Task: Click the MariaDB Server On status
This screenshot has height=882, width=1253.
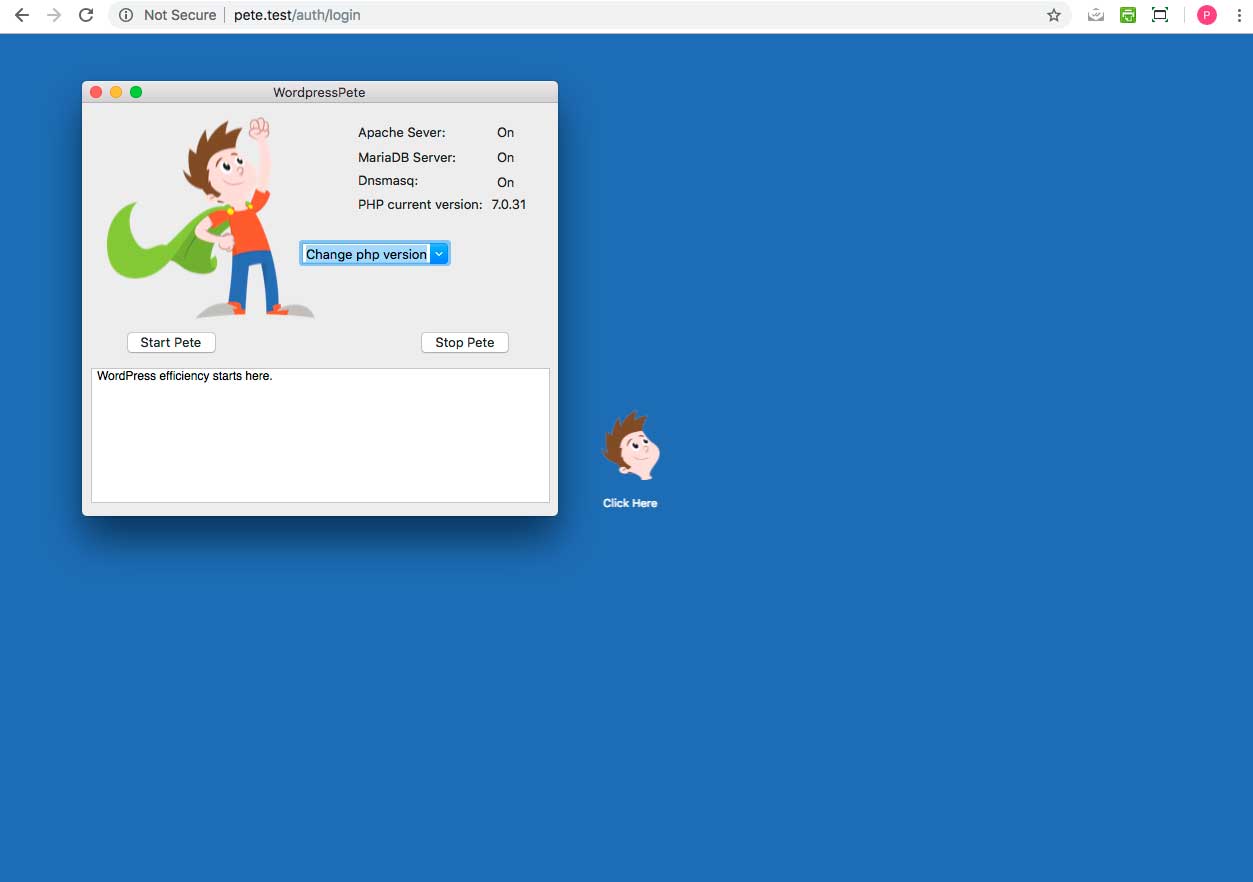Action: coord(506,157)
